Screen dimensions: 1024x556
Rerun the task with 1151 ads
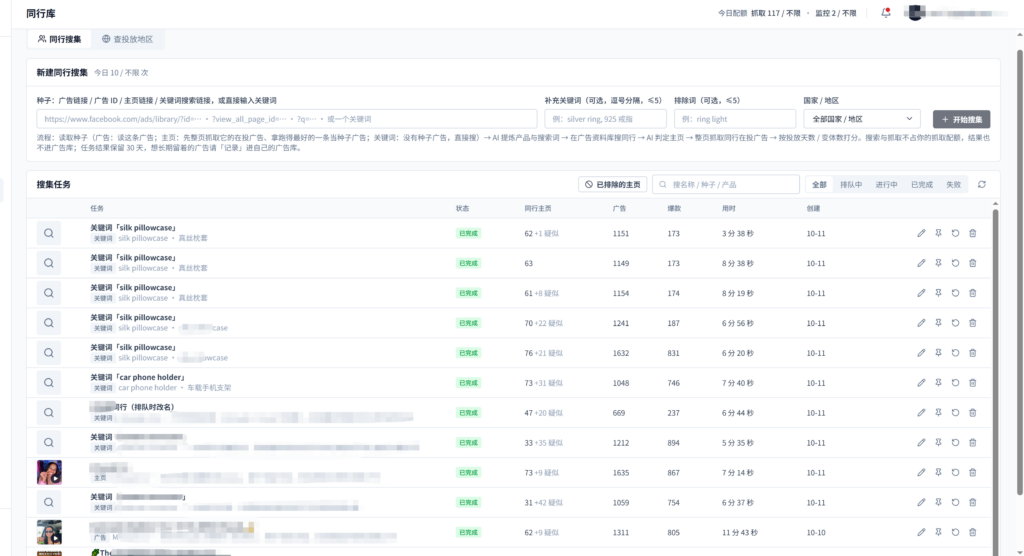(x=955, y=233)
